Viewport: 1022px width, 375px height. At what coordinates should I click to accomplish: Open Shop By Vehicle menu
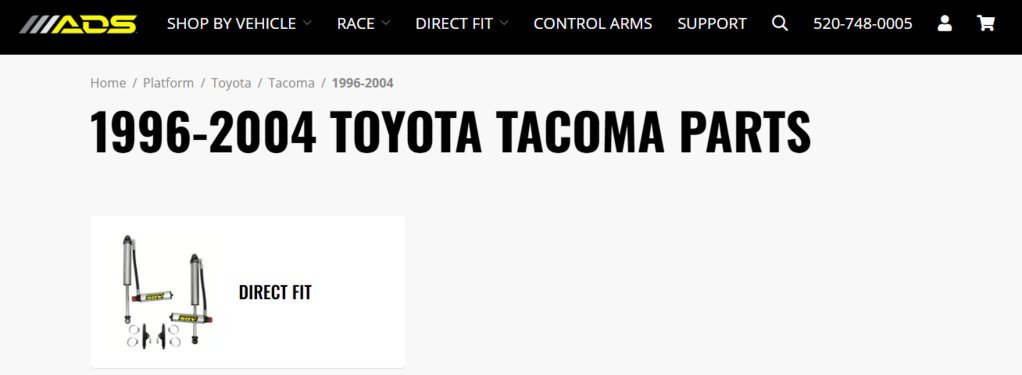231,23
